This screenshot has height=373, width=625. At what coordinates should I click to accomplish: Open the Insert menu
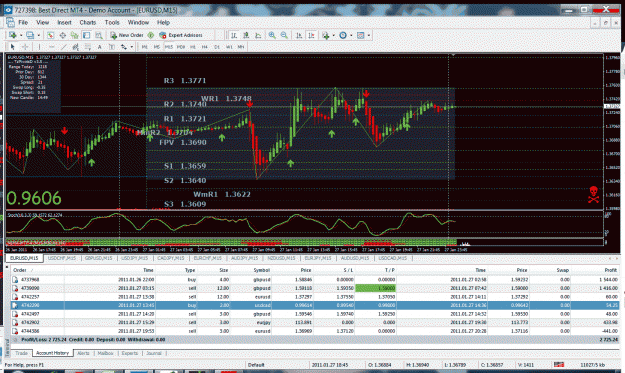point(64,22)
